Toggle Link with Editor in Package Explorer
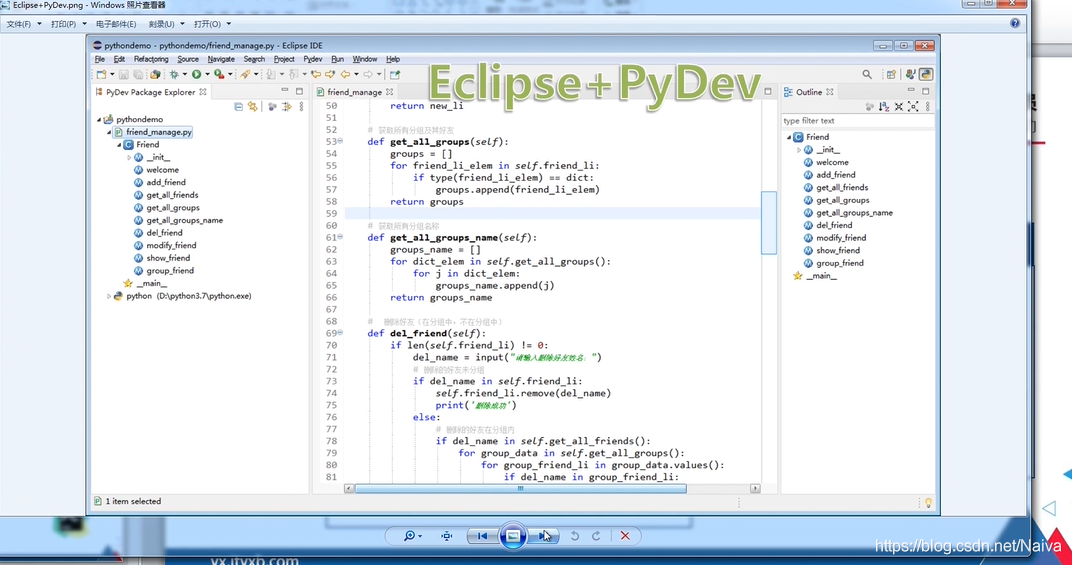 (x=253, y=107)
